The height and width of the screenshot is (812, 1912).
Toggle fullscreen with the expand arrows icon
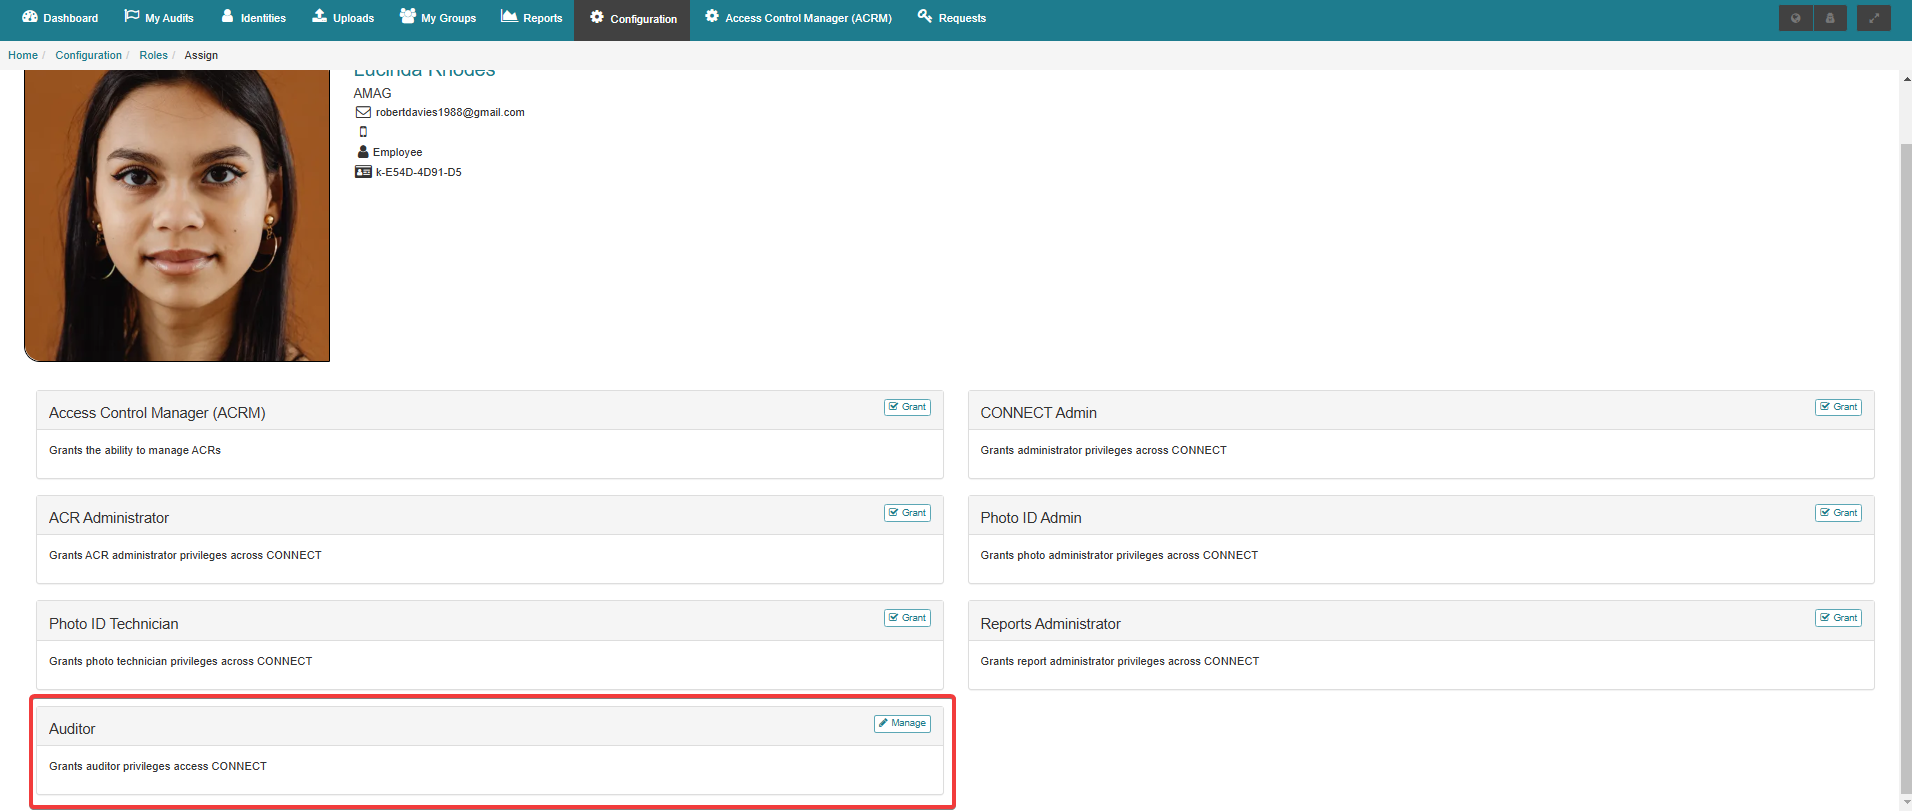click(1874, 18)
